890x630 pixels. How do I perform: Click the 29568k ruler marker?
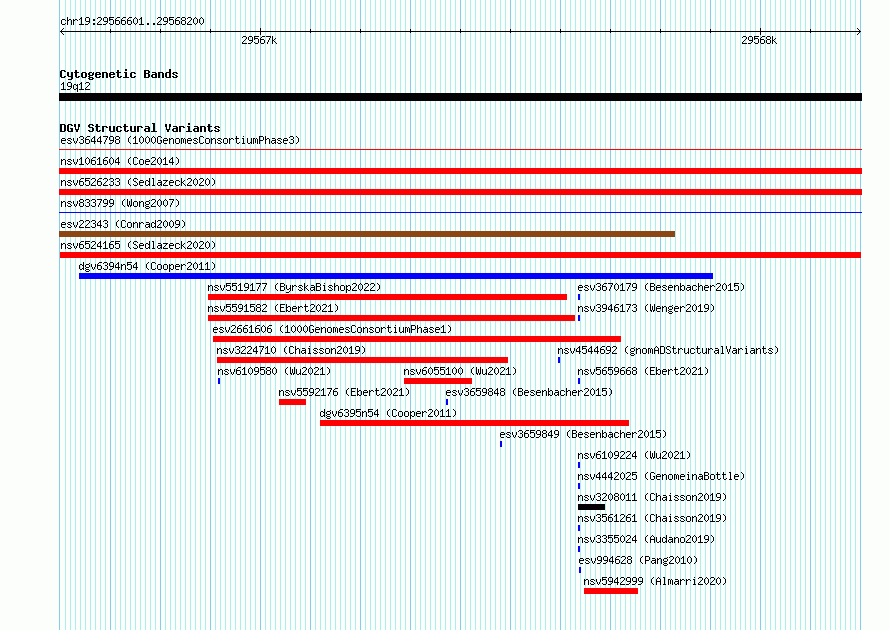click(x=759, y=40)
